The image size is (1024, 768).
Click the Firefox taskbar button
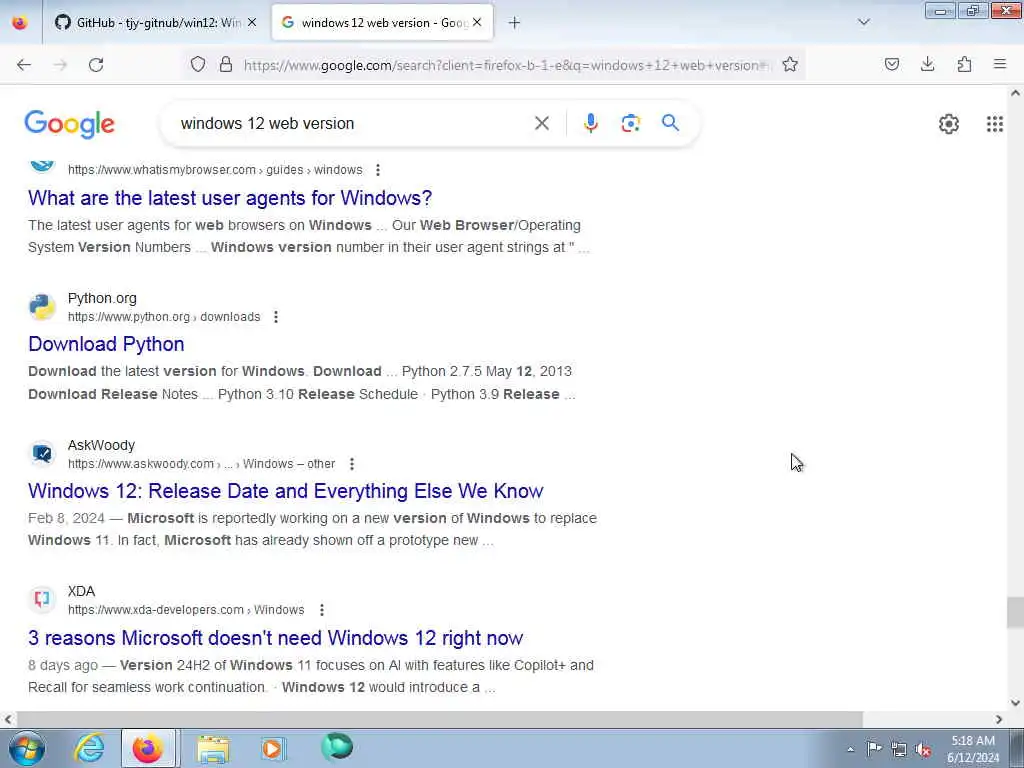pyautogui.click(x=149, y=748)
